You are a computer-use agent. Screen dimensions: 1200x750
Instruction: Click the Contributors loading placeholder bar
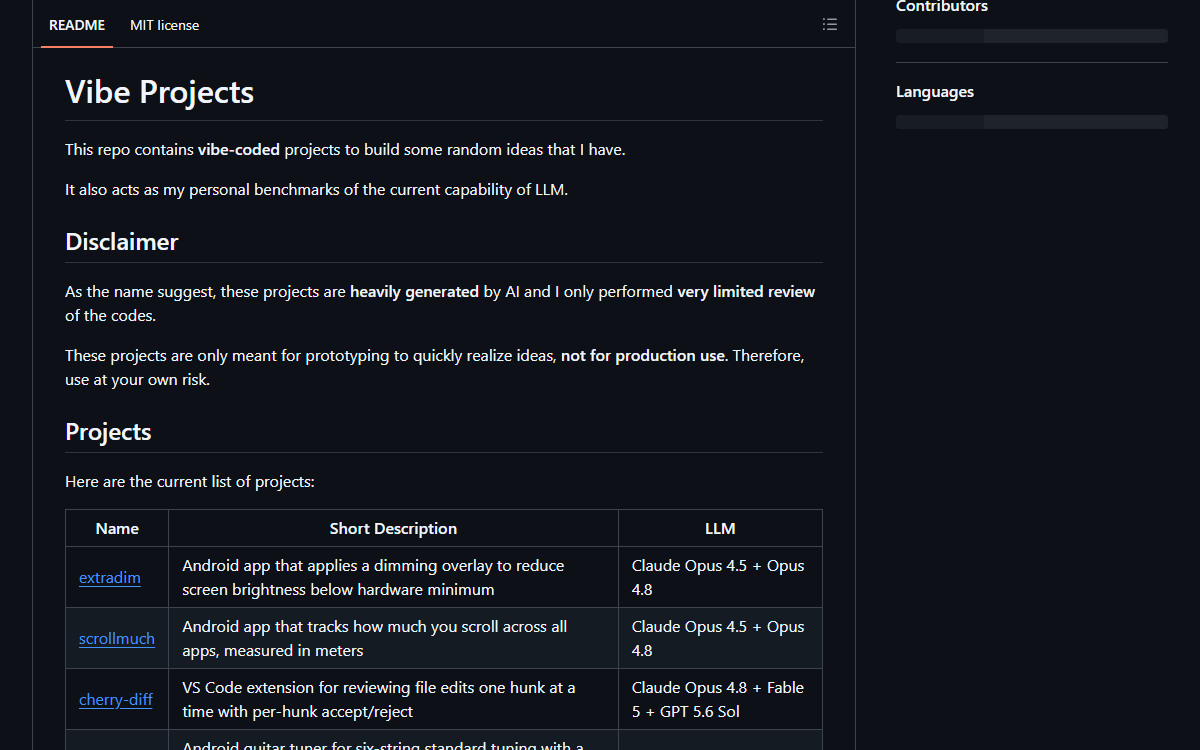[x=1032, y=36]
